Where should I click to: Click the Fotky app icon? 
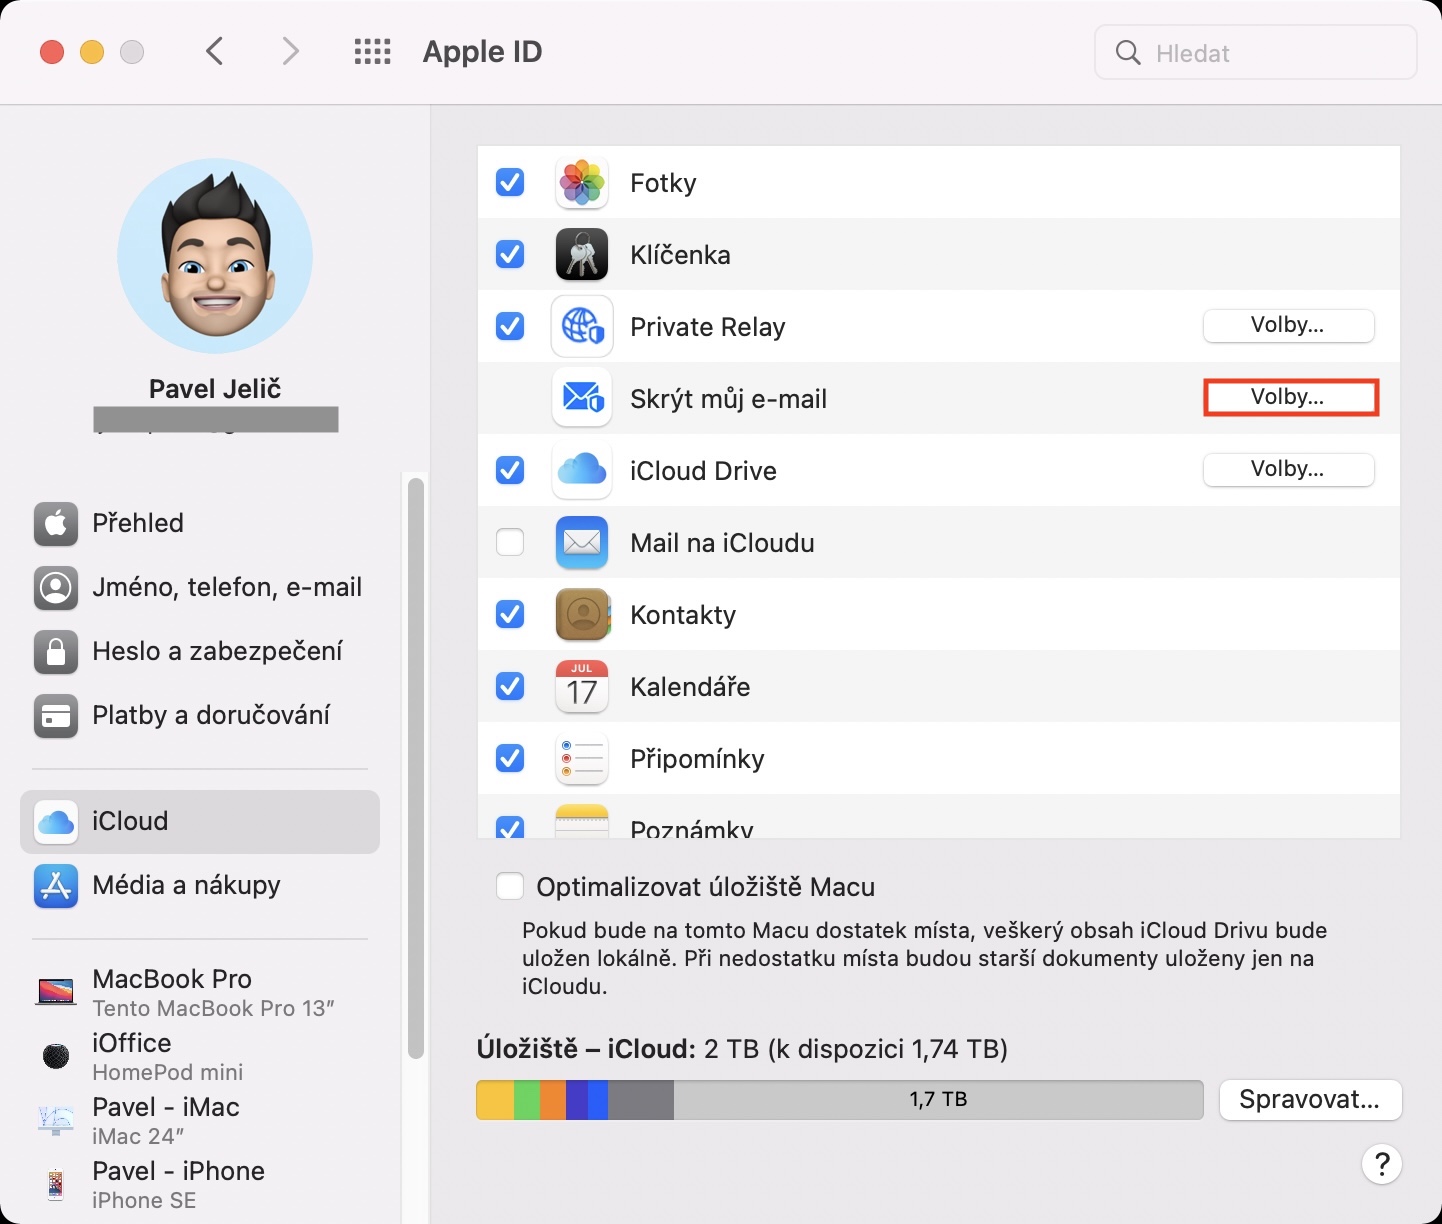[x=582, y=183]
